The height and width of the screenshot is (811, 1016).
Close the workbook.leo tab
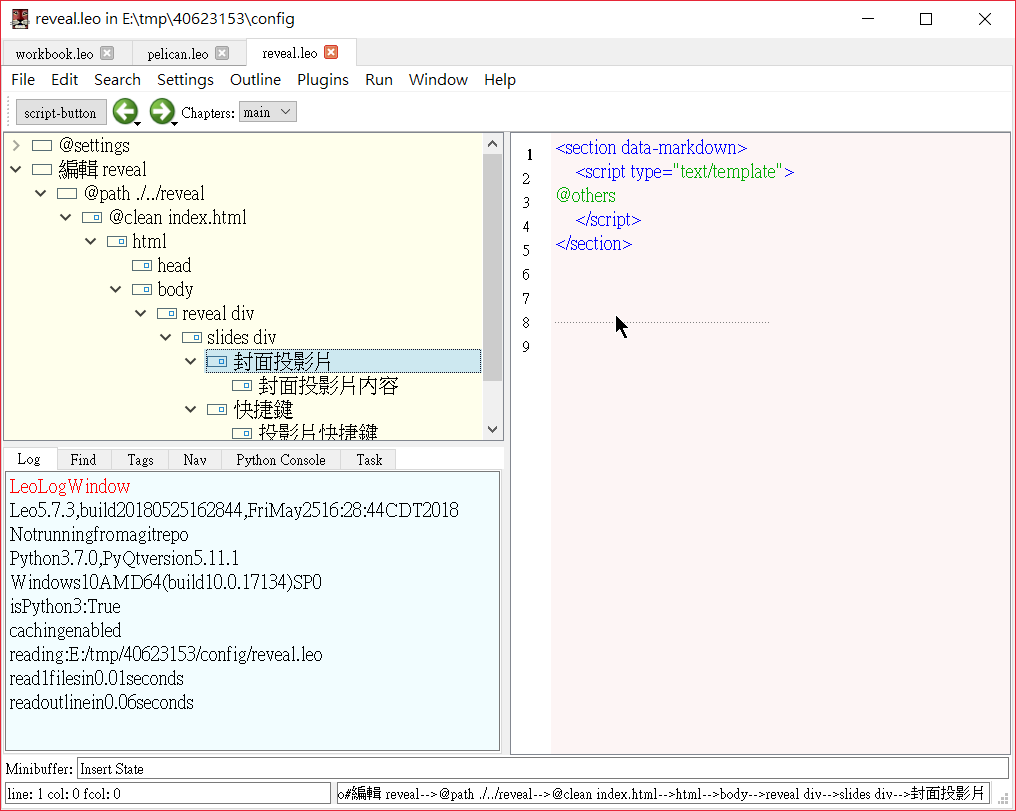107,53
